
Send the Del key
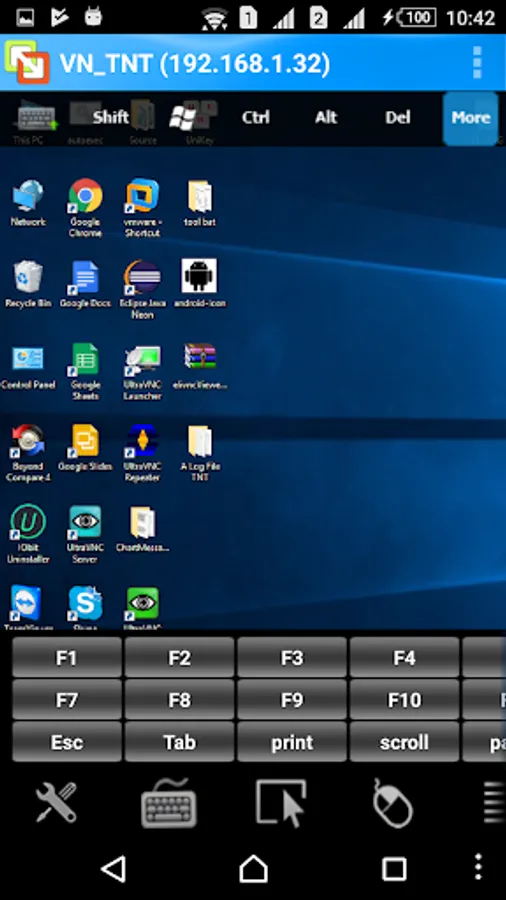[x=398, y=118]
